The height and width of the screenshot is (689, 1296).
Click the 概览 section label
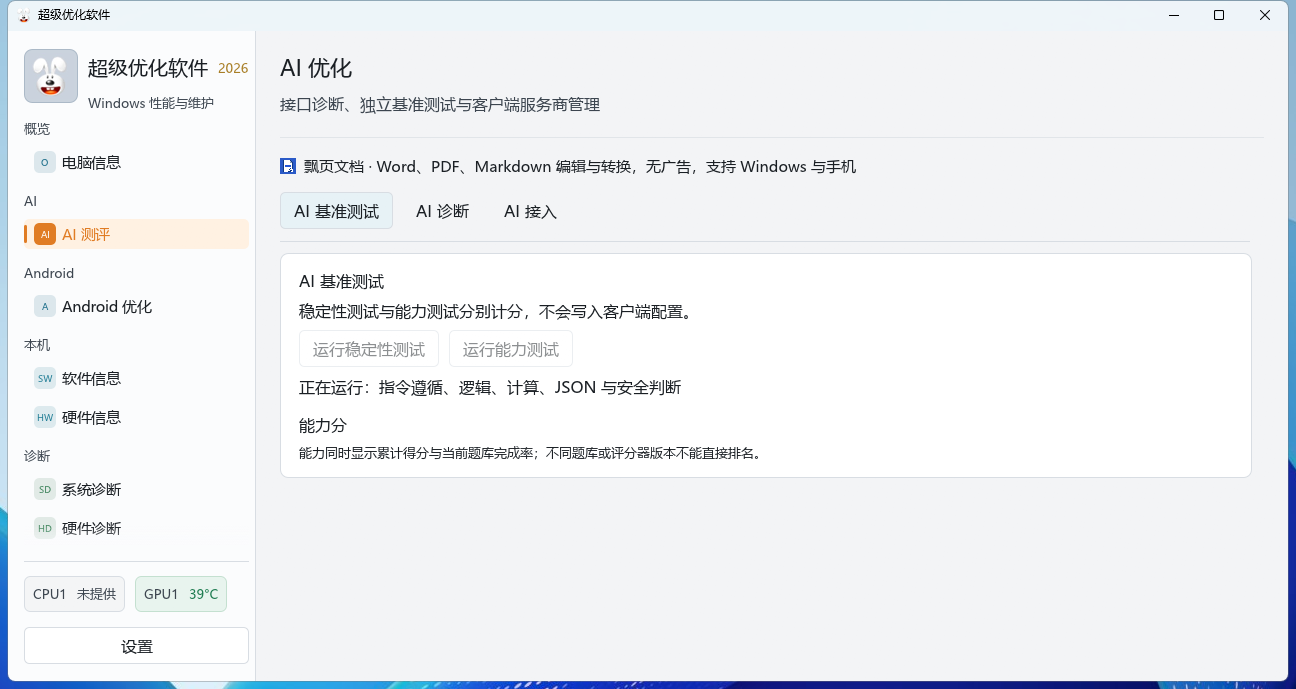(37, 129)
